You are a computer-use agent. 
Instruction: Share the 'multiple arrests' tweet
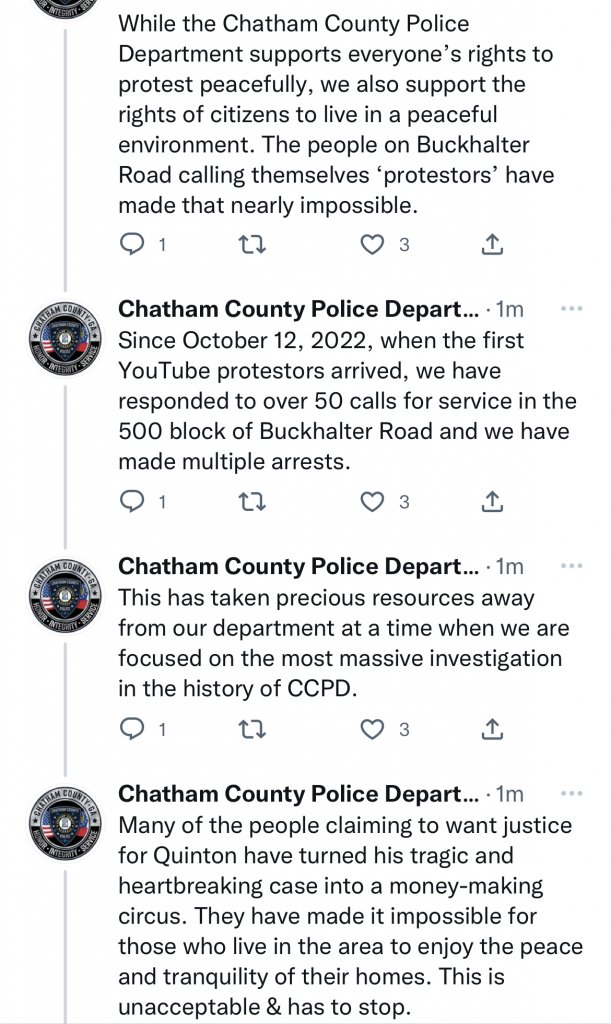click(492, 502)
